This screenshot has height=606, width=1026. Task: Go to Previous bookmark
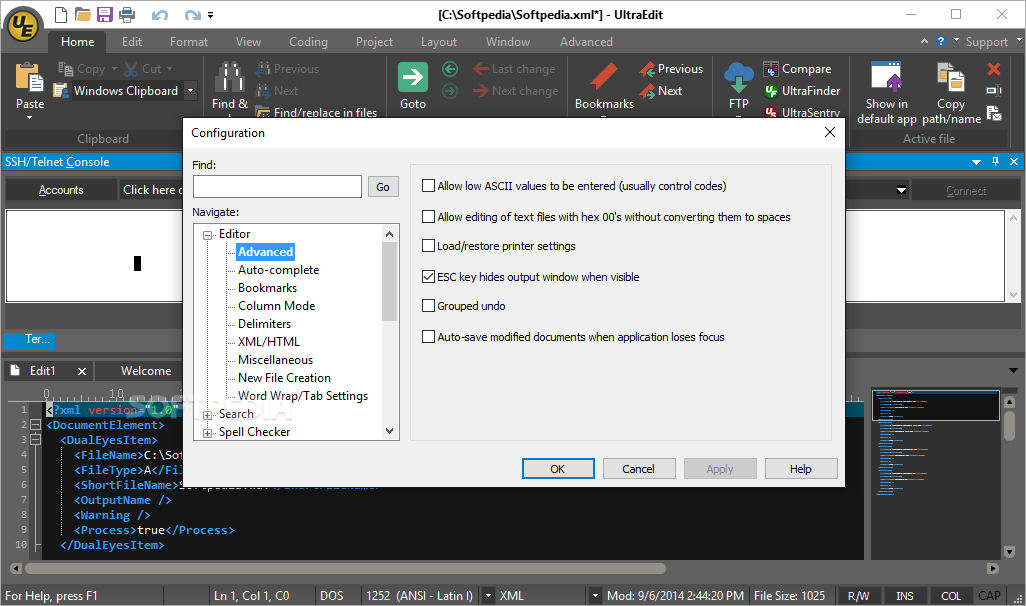coord(671,69)
